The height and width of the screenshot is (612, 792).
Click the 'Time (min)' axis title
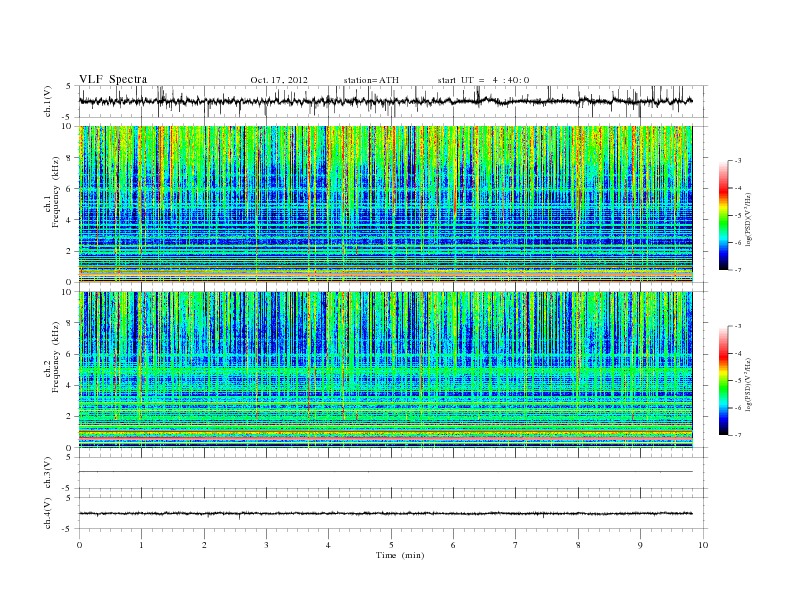tap(400, 555)
